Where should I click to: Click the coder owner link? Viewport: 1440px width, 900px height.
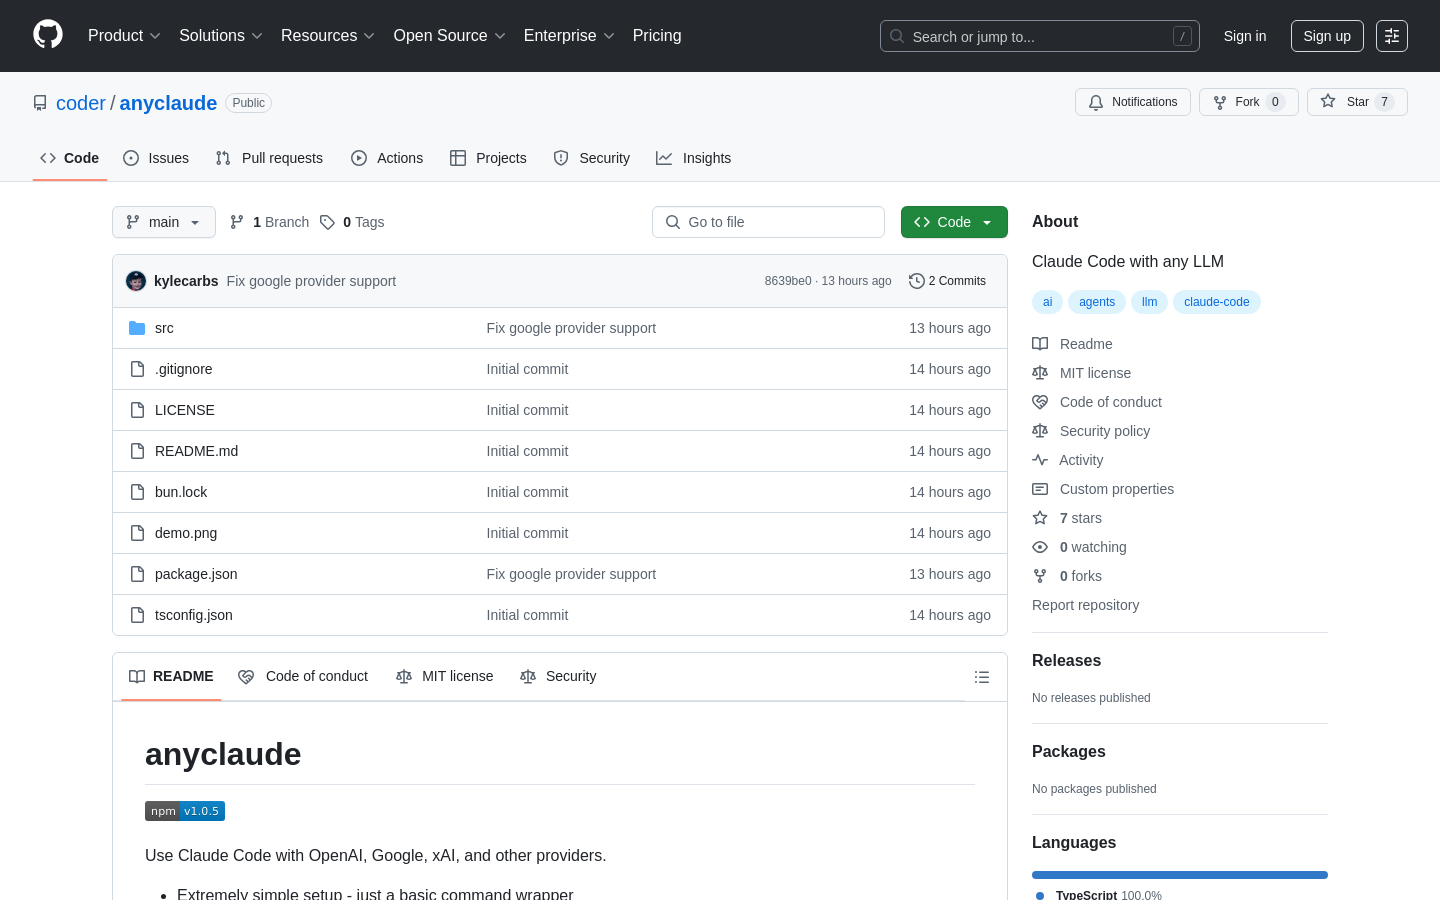point(80,103)
